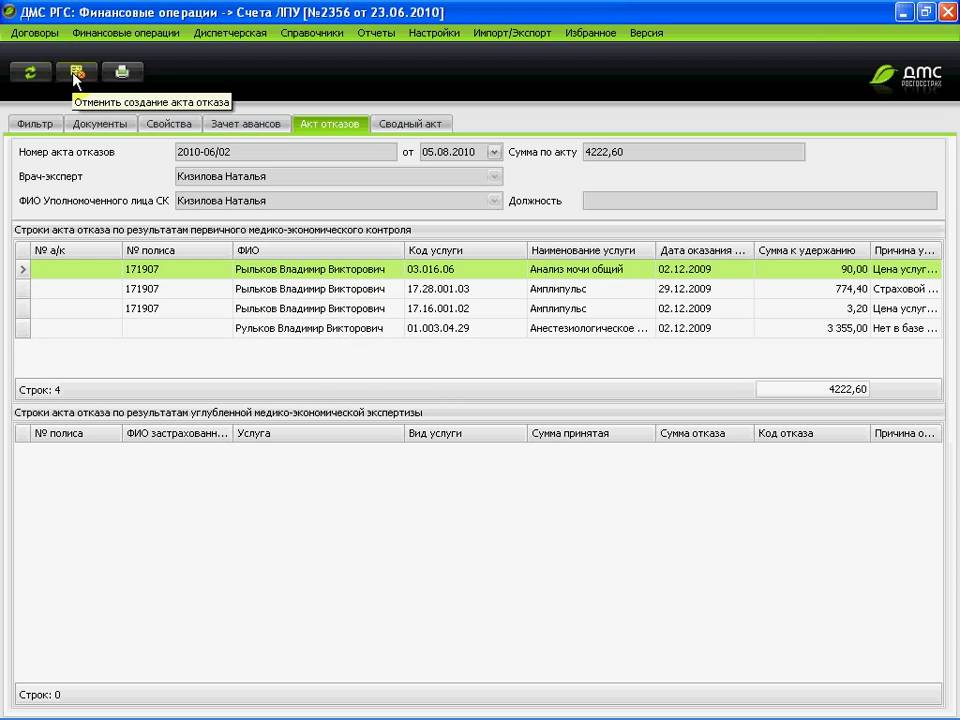Click Рульков Владимир Викторович name cell
Screen dimensions: 960x720
click(x=318, y=328)
